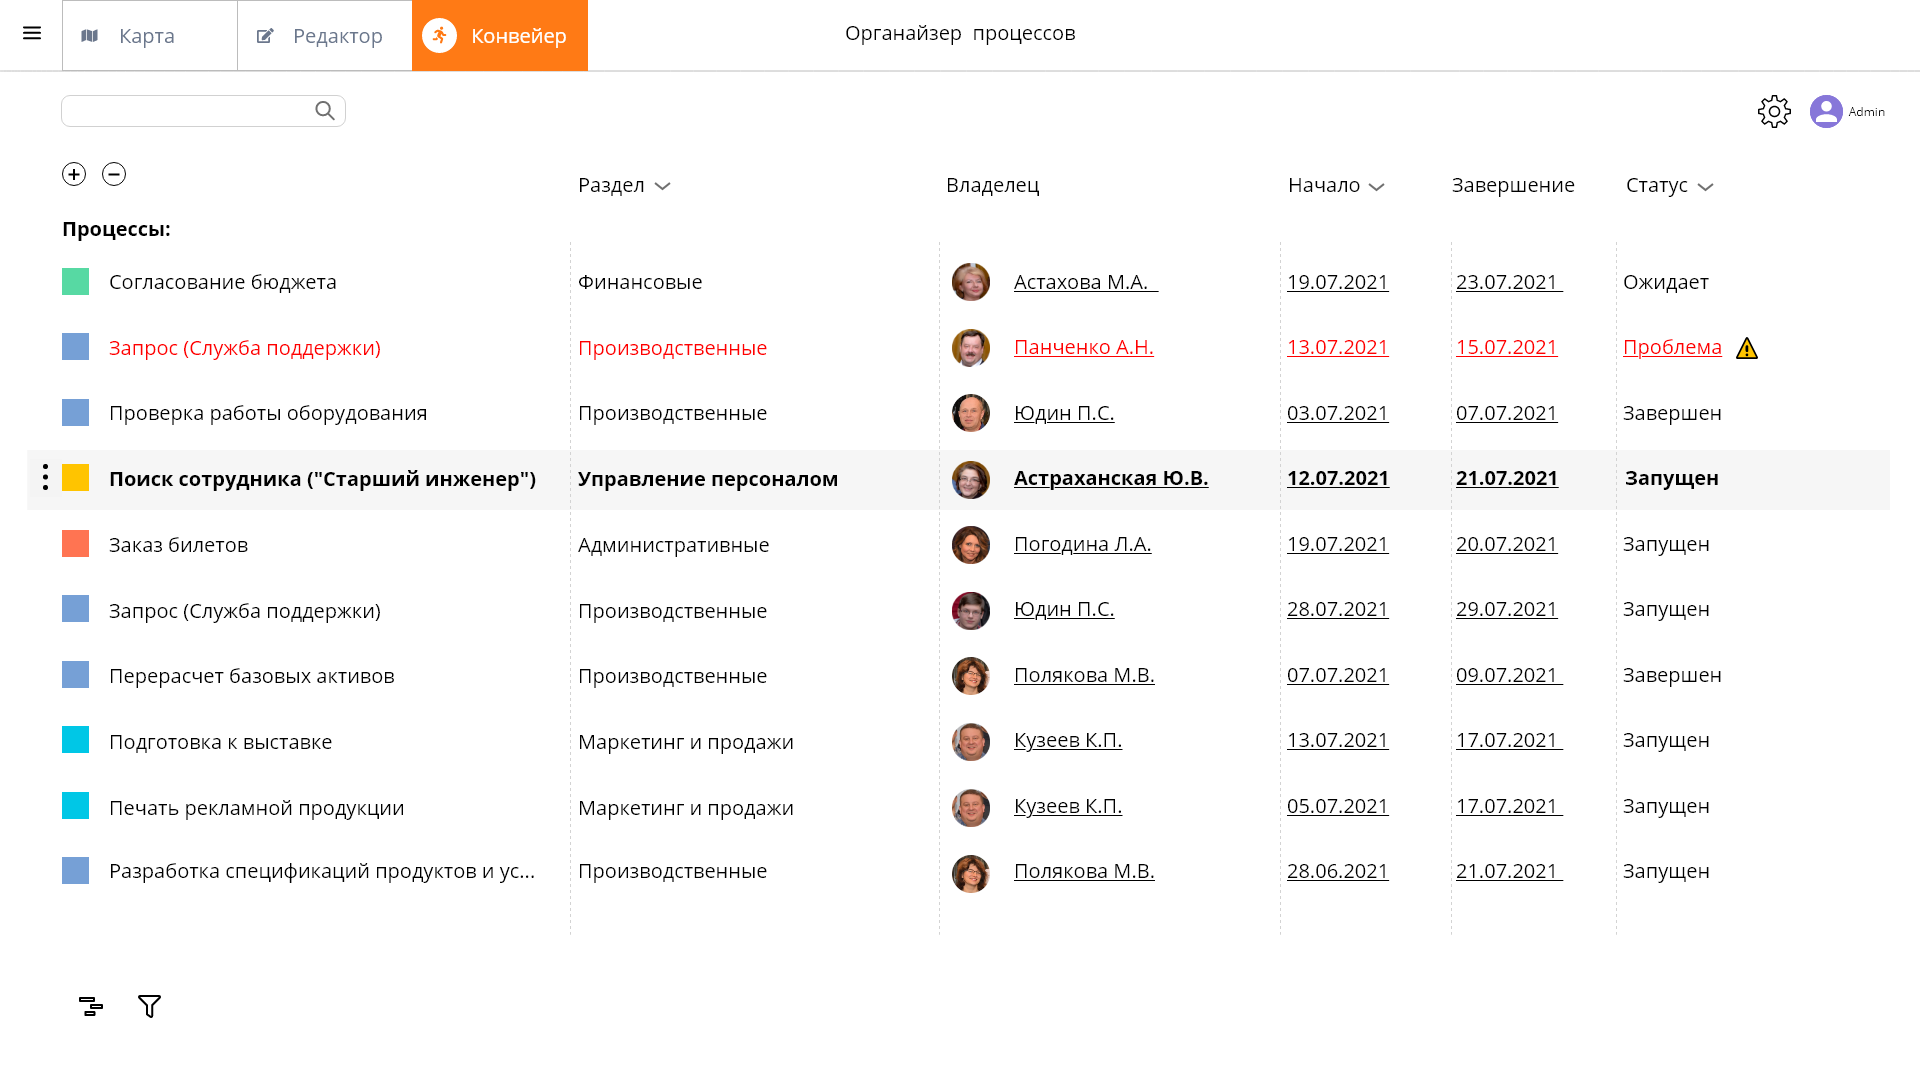Open the settings gear

click(x=1774, y=111)
